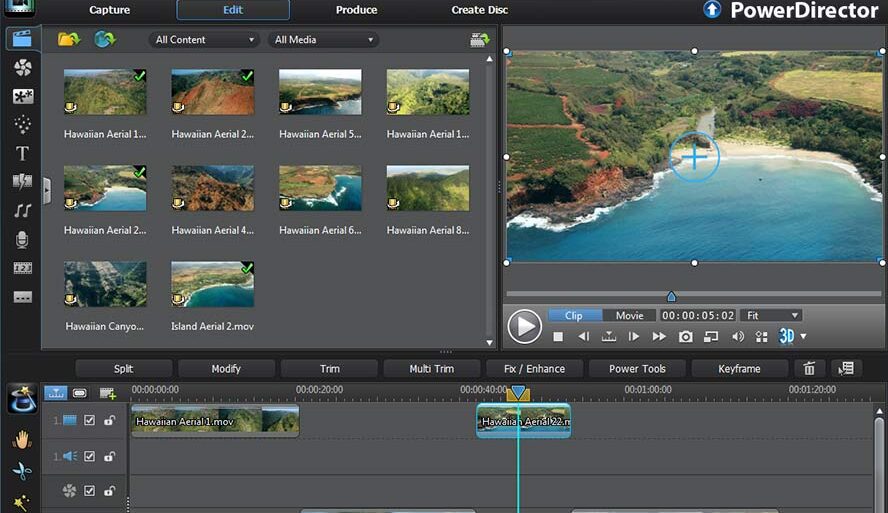Toggle audio track 1 enable checkbox
Screen dimensions: 888x513
90,456
